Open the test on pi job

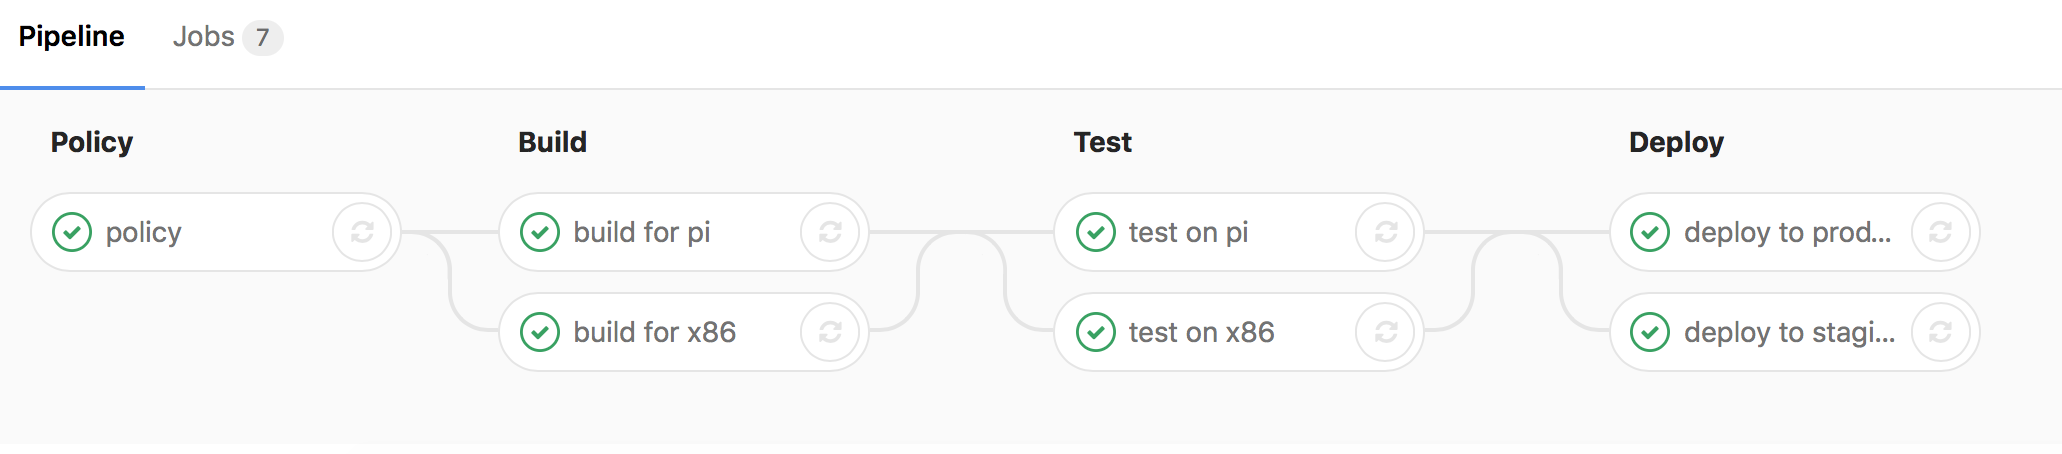tap(1188, 232)
